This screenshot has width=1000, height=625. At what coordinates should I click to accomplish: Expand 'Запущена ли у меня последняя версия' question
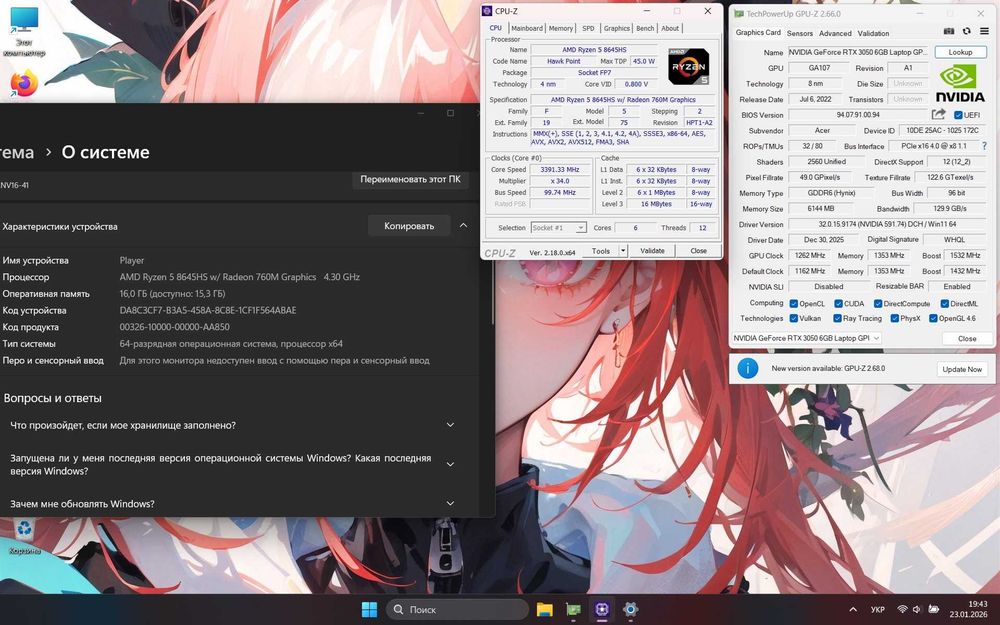click(x=450, y=464)
